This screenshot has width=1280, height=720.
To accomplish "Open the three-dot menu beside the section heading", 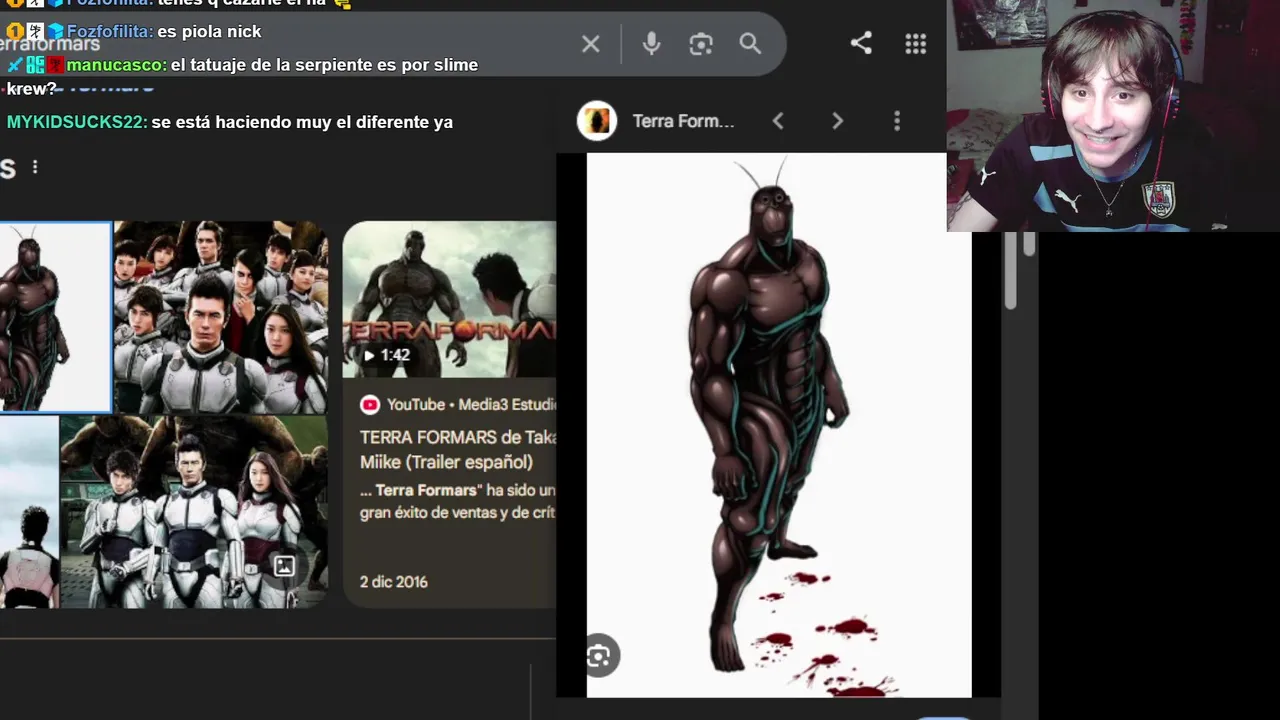I will [x=35, y=167].
